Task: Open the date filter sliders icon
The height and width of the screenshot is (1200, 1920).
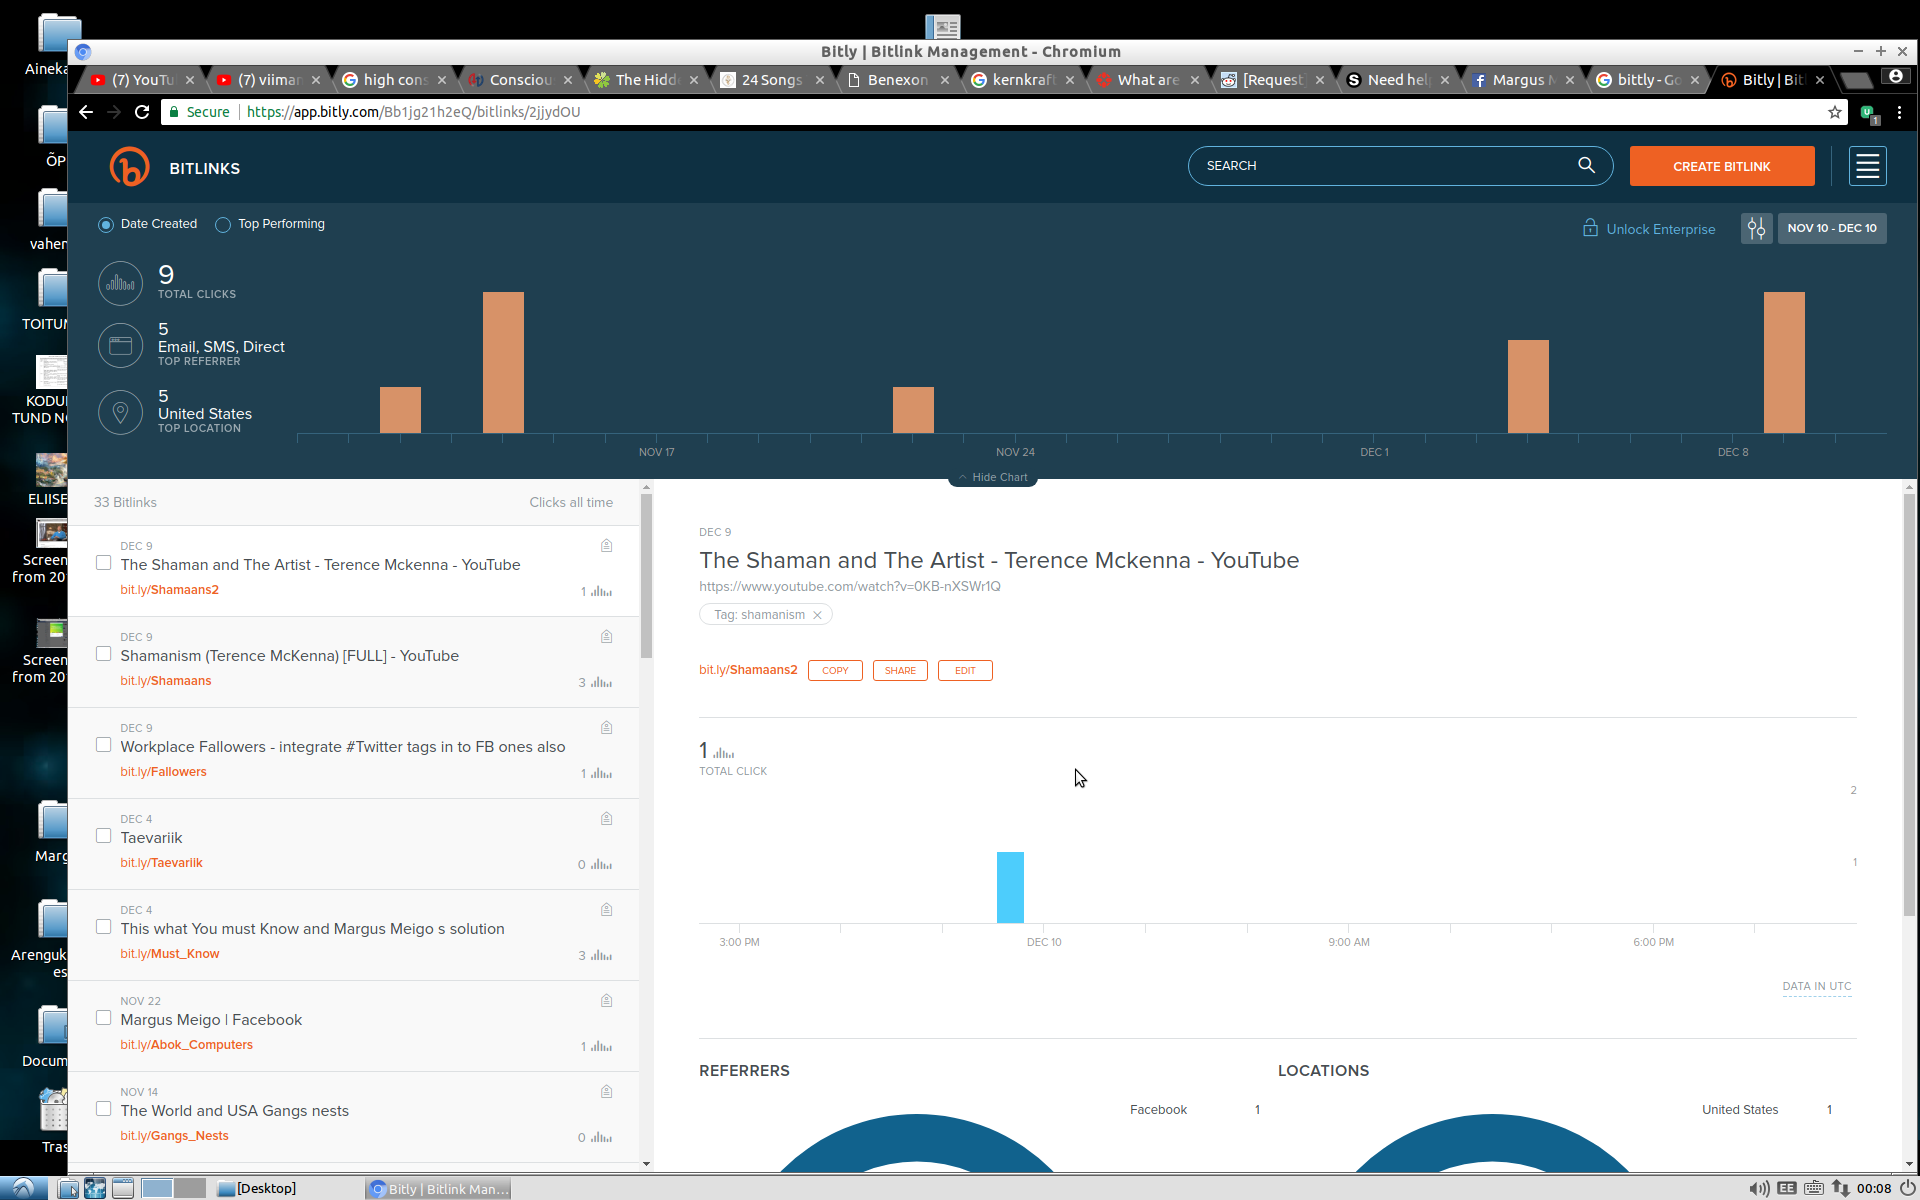Action: [x=1756, y=228]
